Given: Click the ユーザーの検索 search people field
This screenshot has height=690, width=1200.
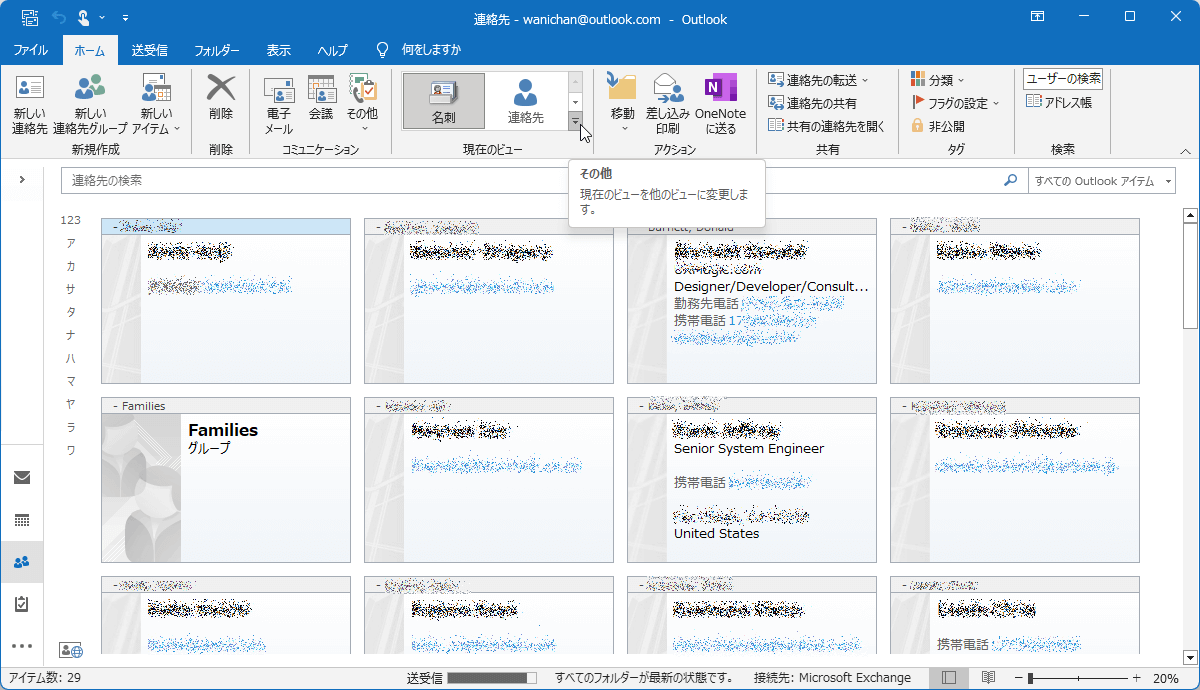Looking at the screenshot, I should (x=1063, y=79).
